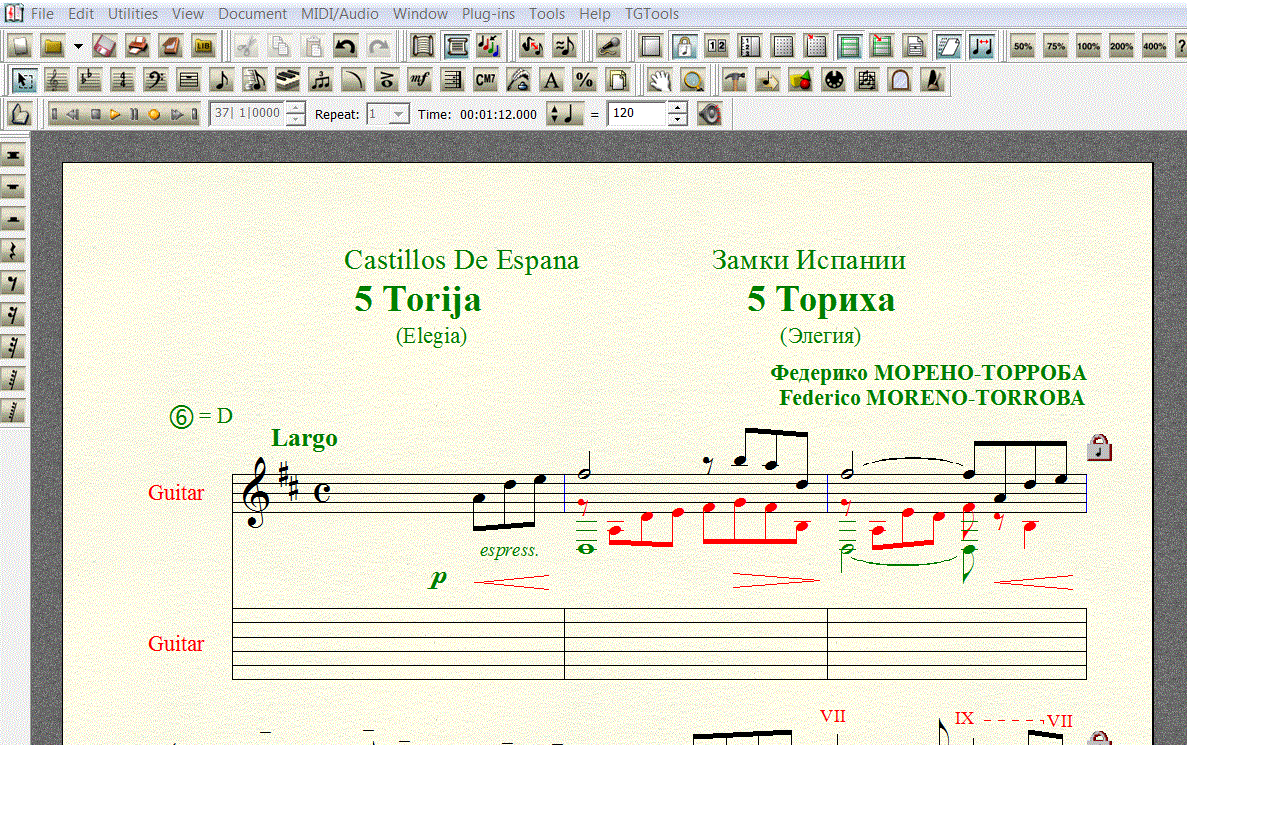The image size is (1274, 817).
Task: Select the Tempo tool metronome icon
Action: tap(932, 81)
